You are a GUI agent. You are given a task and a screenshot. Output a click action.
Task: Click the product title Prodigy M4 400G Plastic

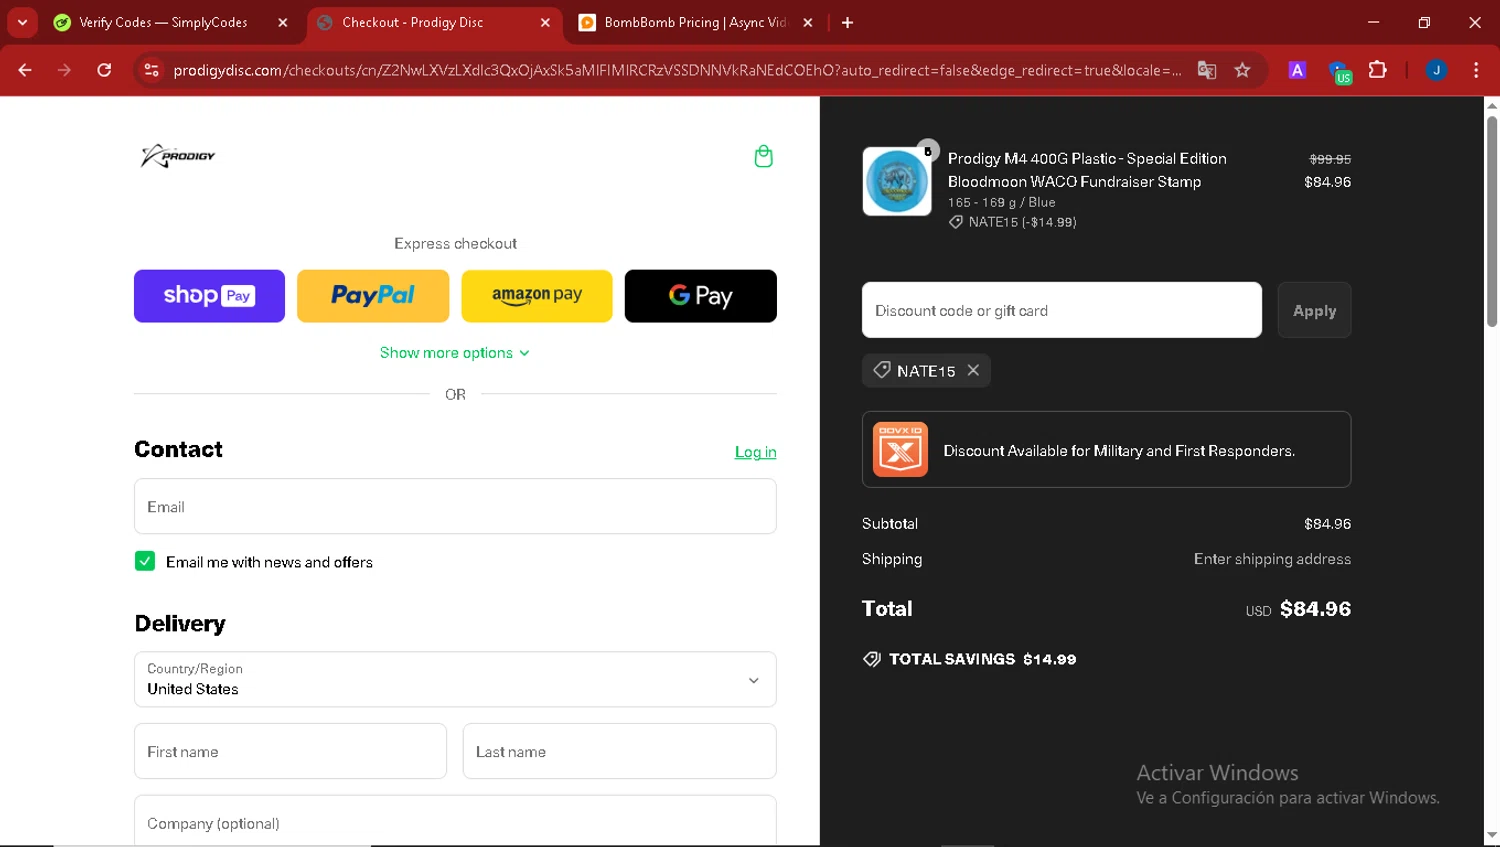[1087, 170]
